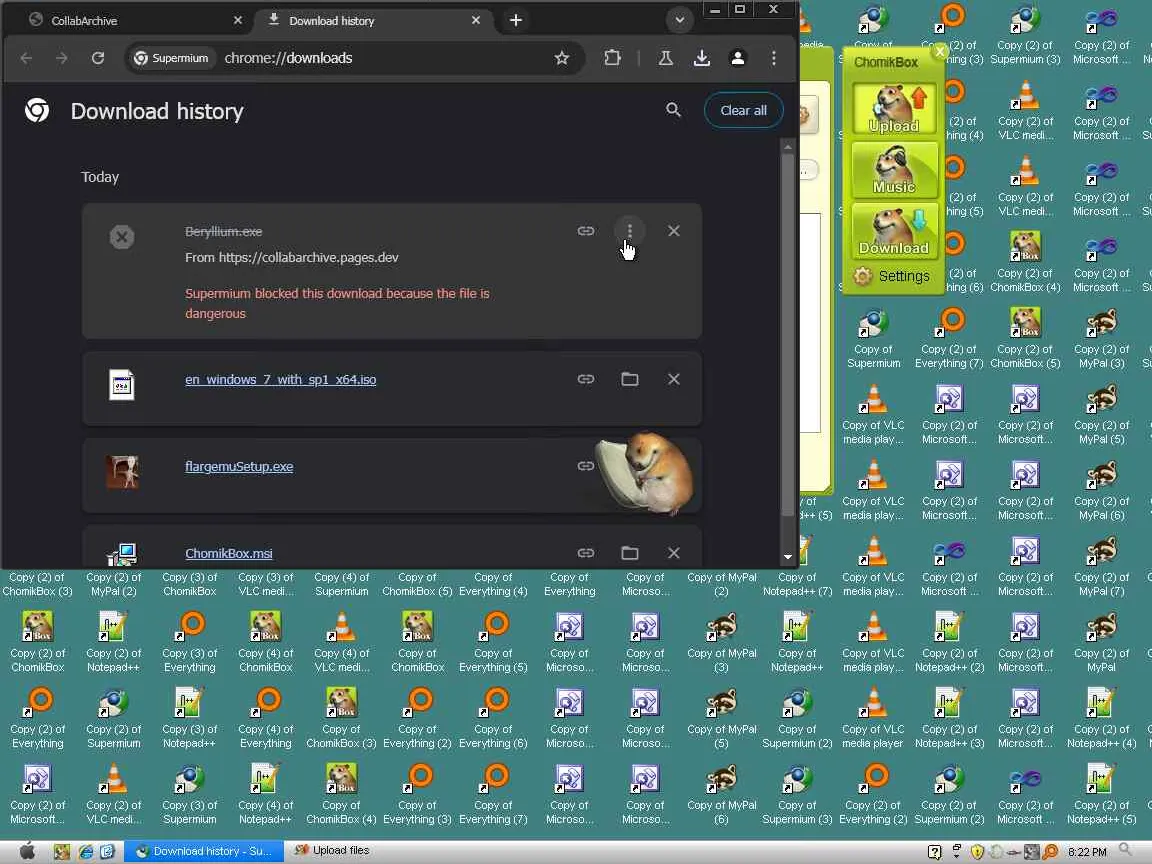The image size is (1152, 864).
Task: Select 'Copy of MyPal (6)' desktop icon
Action: coord(721,792)
